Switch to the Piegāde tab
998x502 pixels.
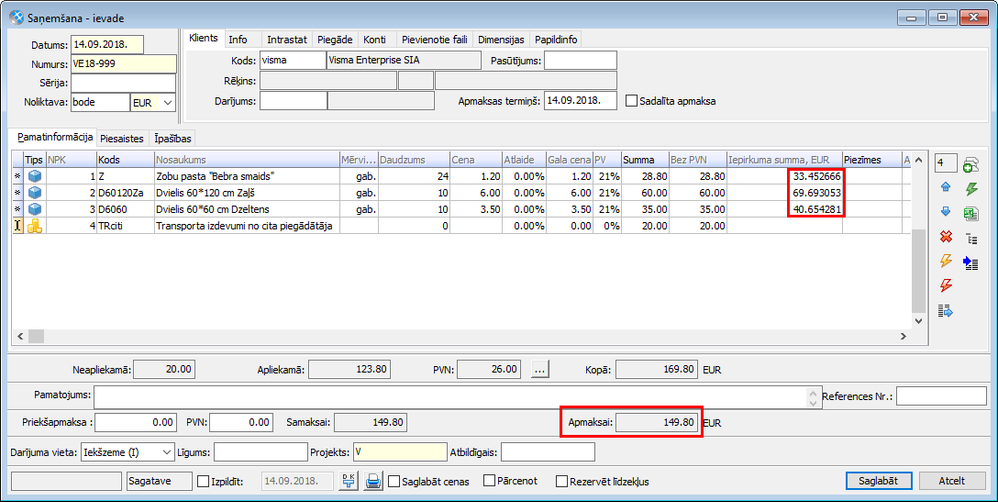(335, 39)
